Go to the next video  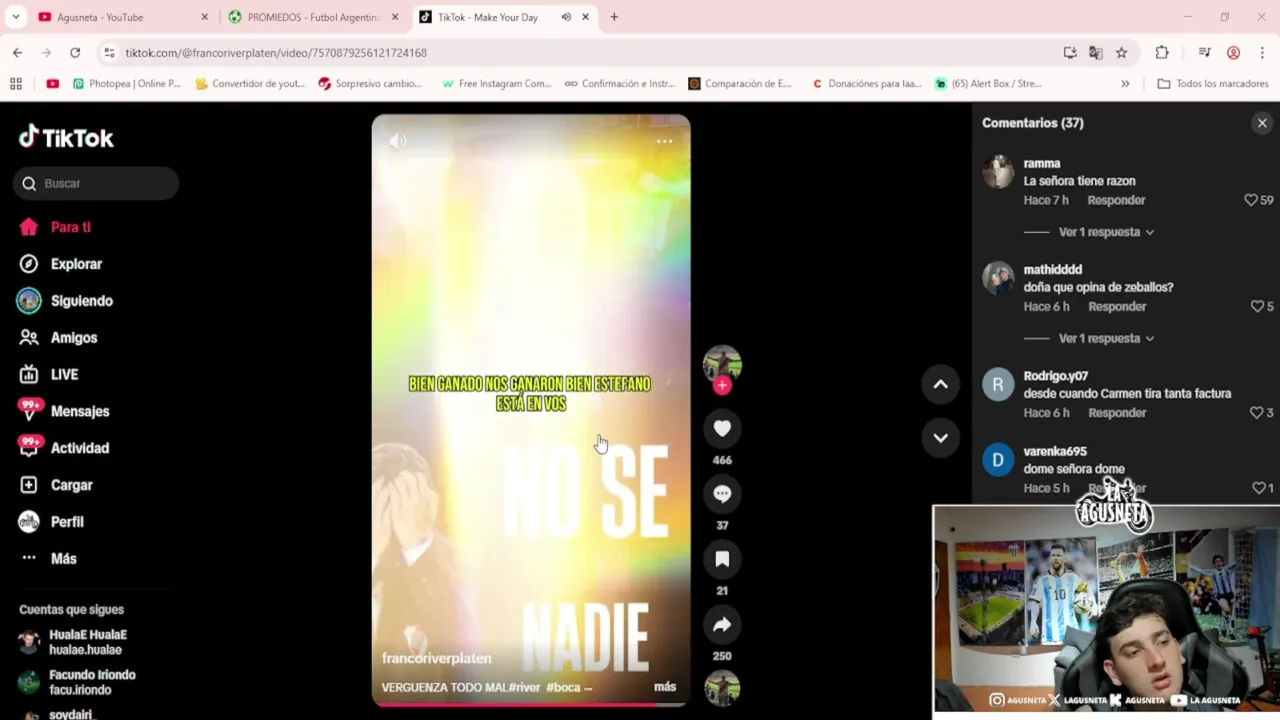click(940, 437)
